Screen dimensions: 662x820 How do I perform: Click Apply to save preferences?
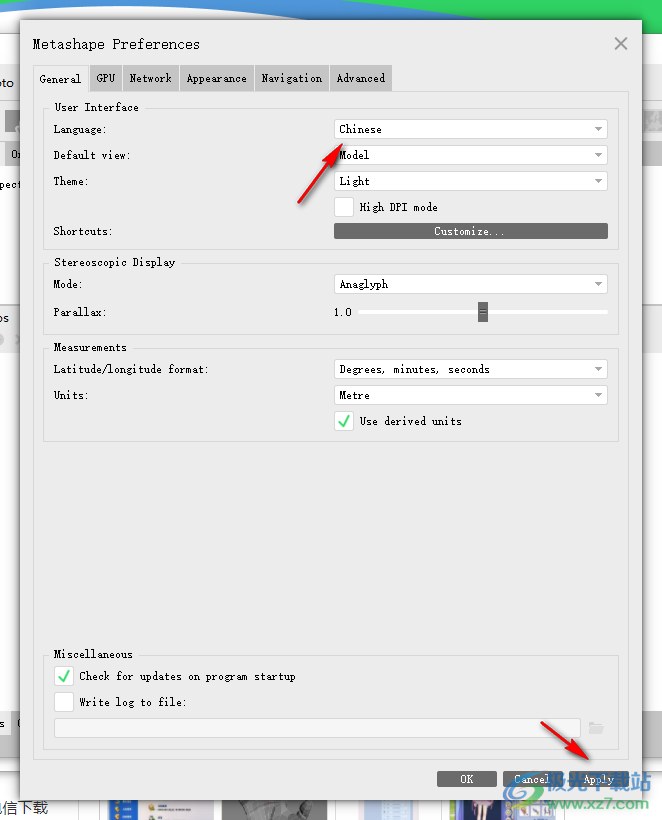(599, 779)
